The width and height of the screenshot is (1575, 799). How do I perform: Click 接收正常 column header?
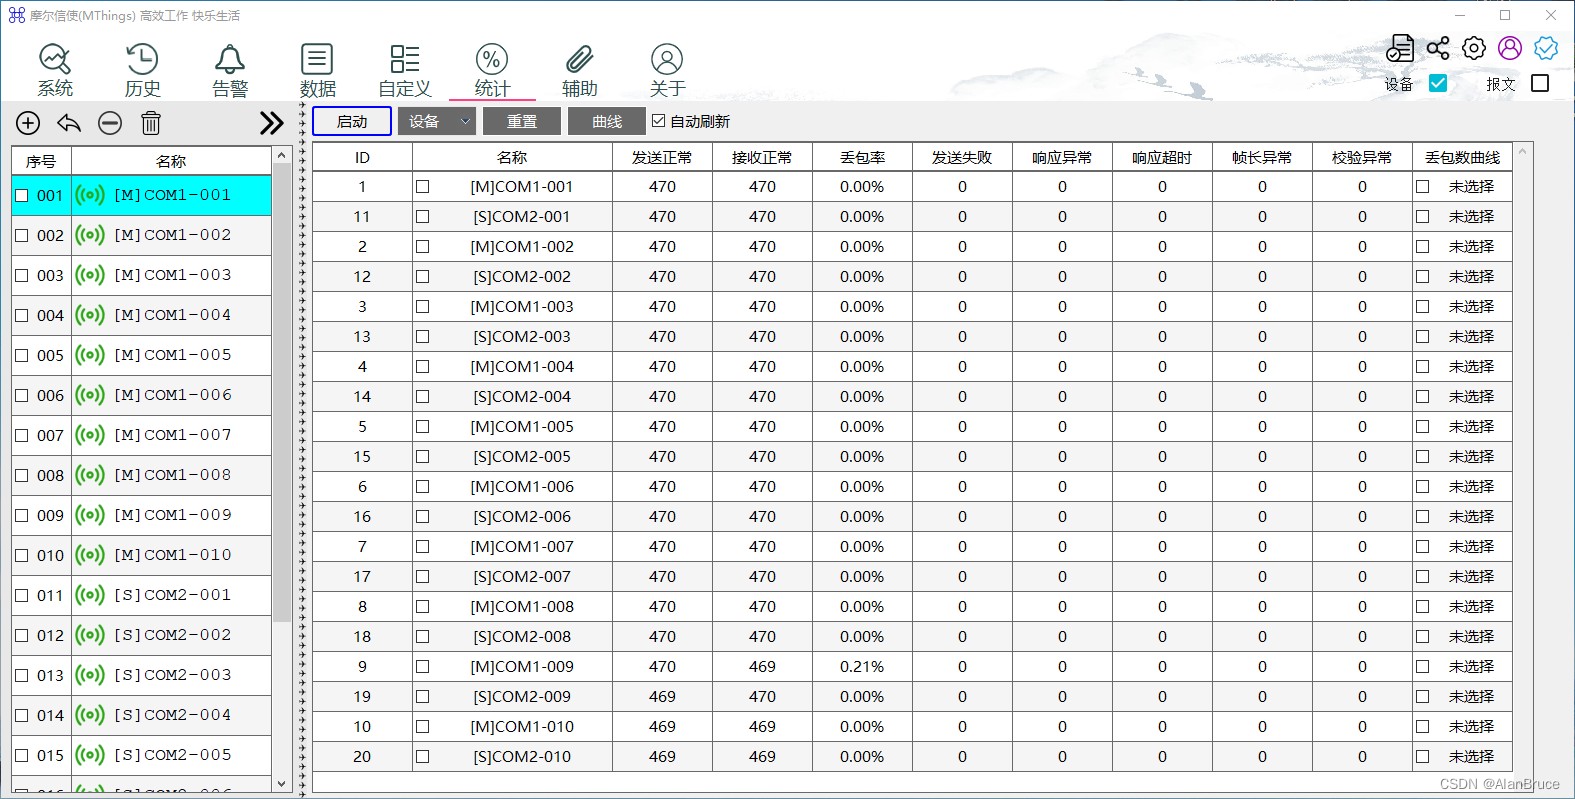[762, 157]
